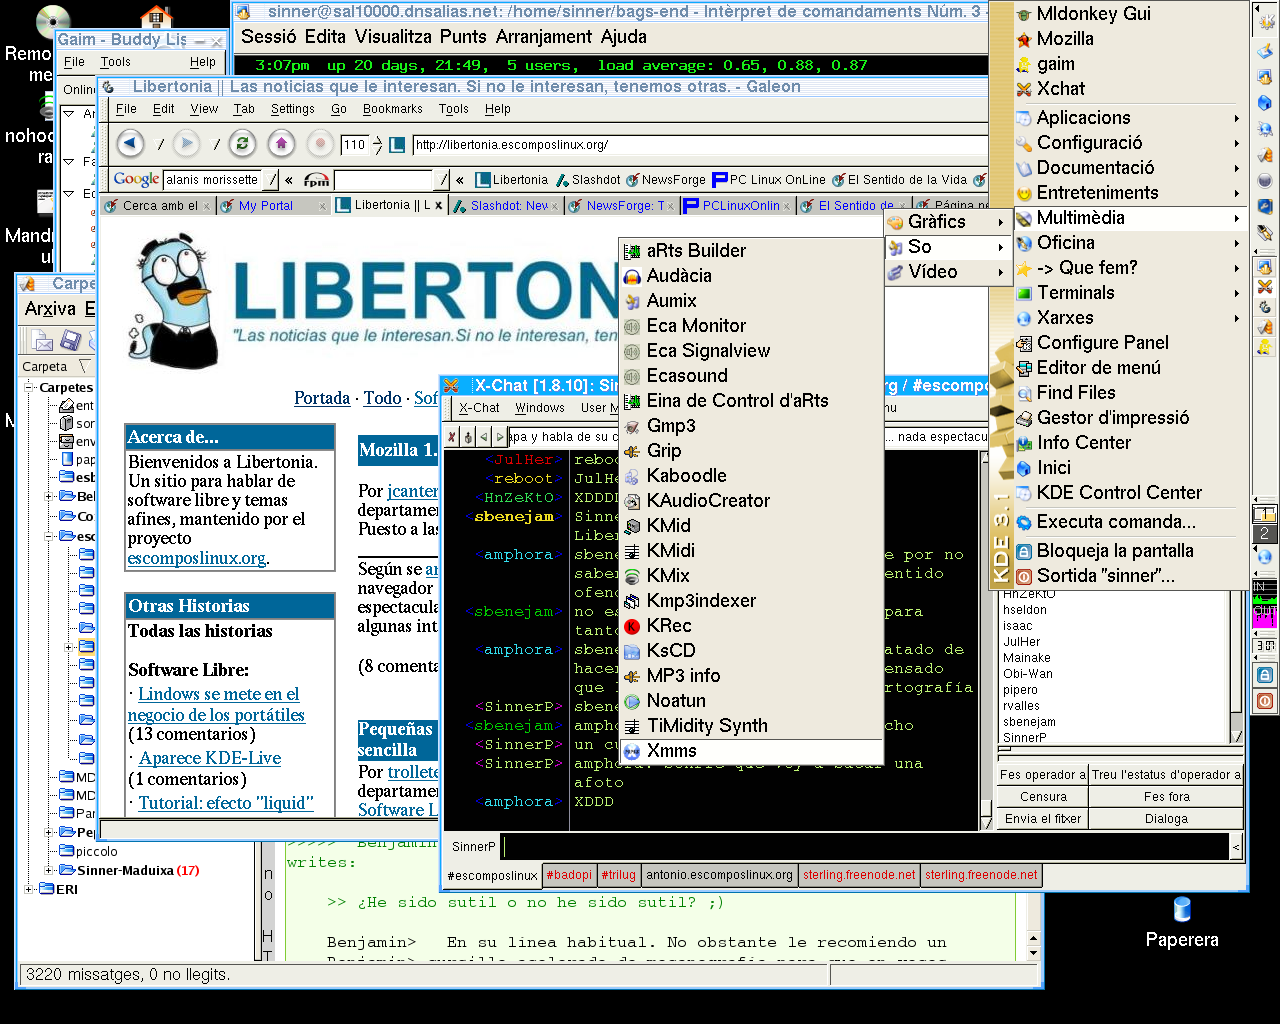
Task: Open the Sessió menu in the terminal window
Action: tap(269, 37)
